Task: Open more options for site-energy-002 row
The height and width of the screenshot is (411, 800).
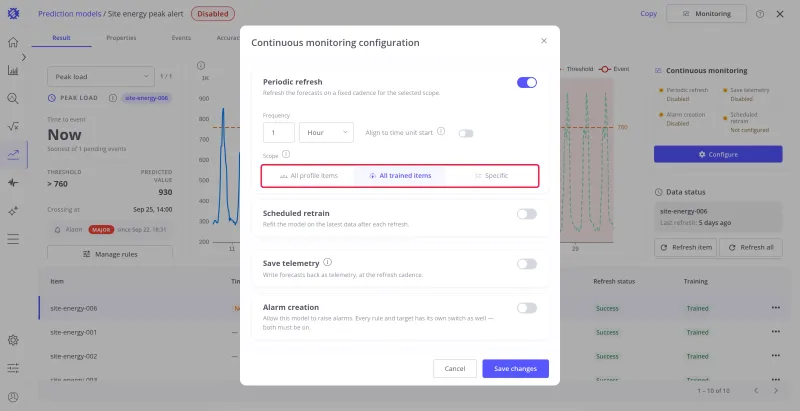Action: point(776,356)
